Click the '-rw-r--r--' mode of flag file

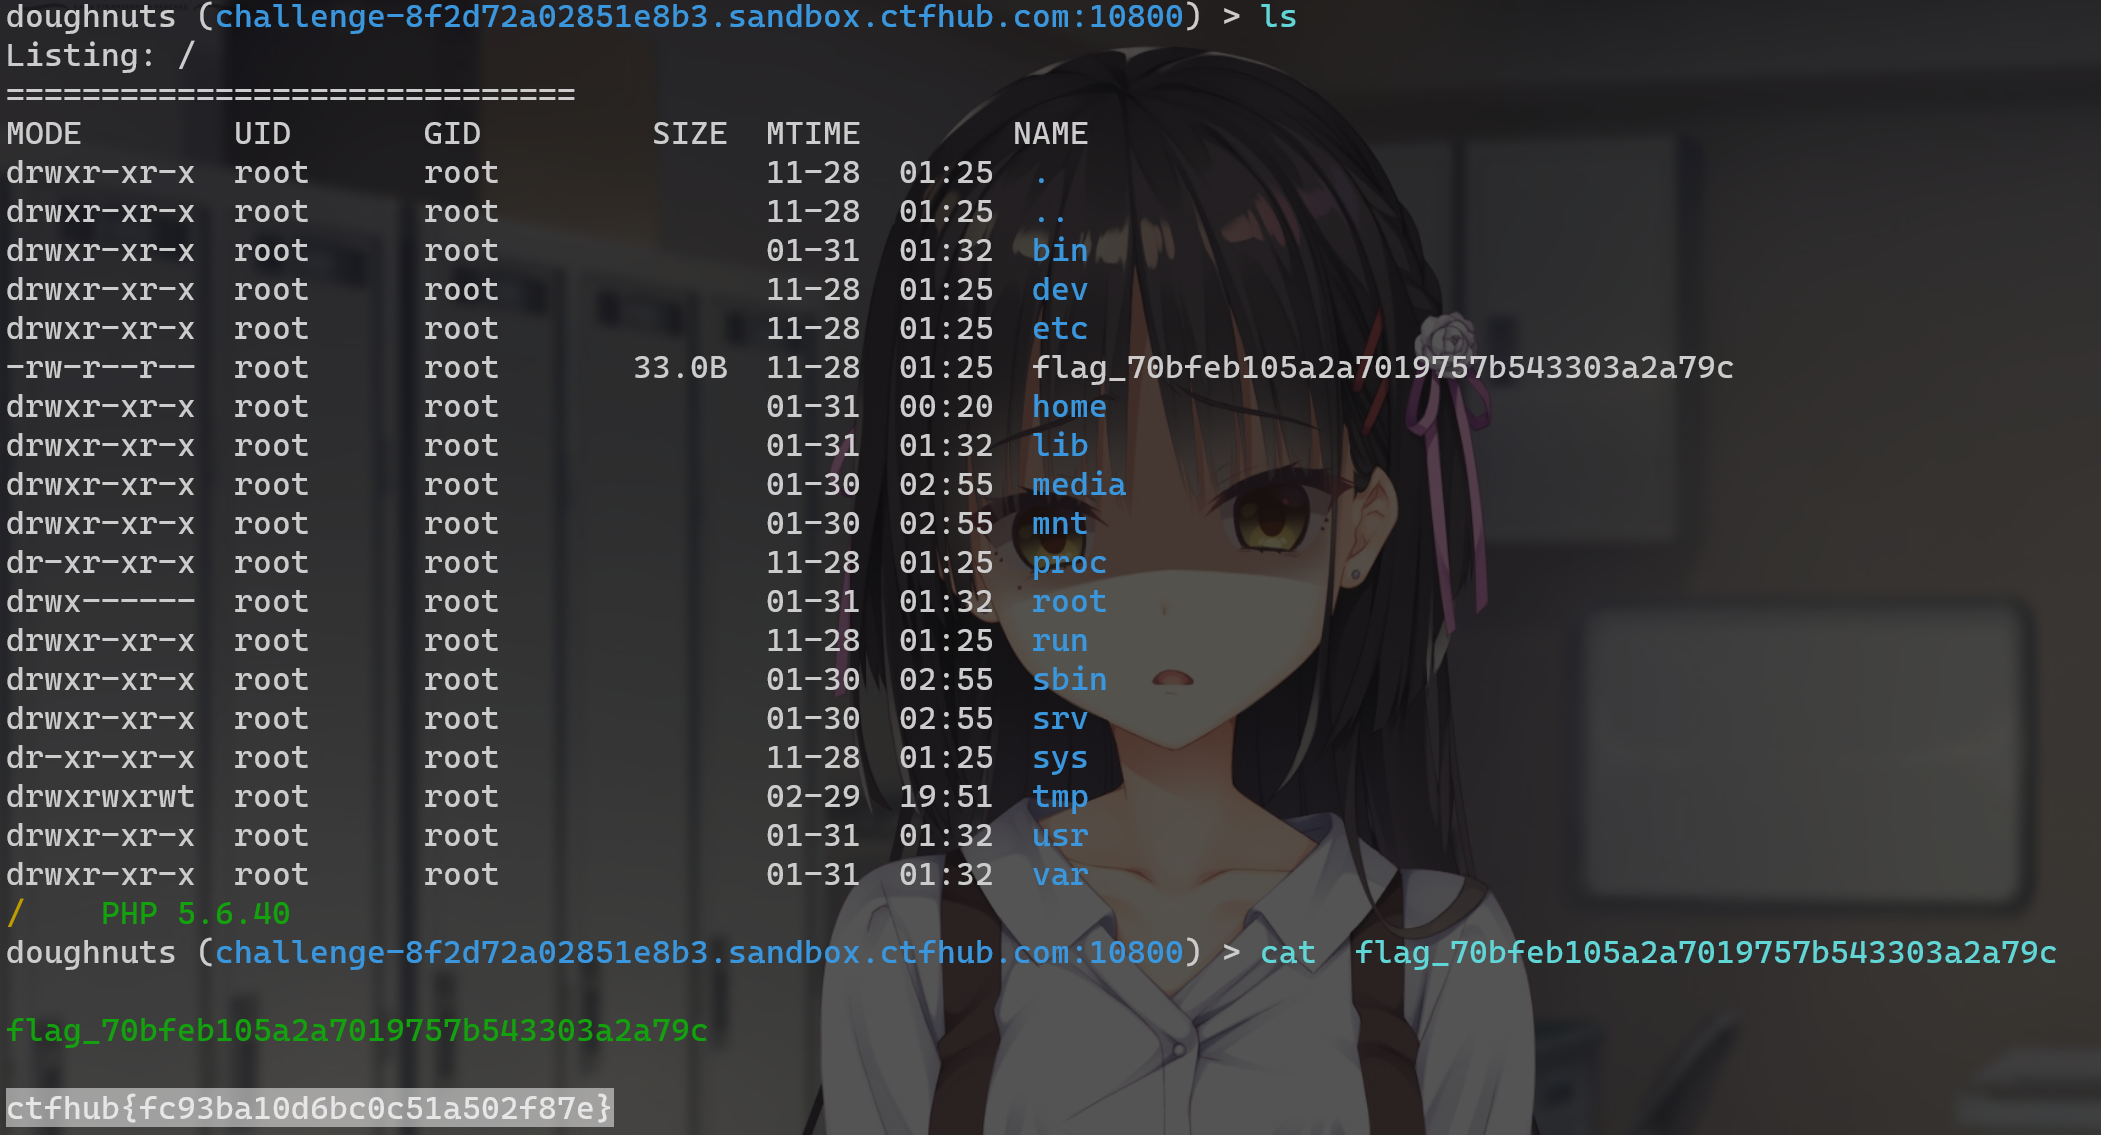(x=101, y=368)
